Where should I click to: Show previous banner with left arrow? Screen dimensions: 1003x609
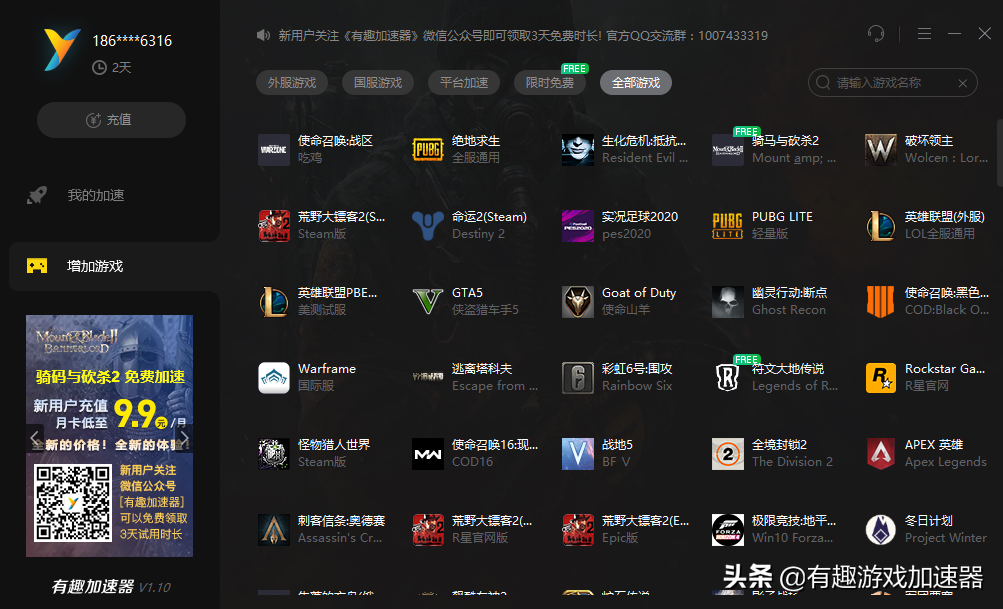point(35,438)
